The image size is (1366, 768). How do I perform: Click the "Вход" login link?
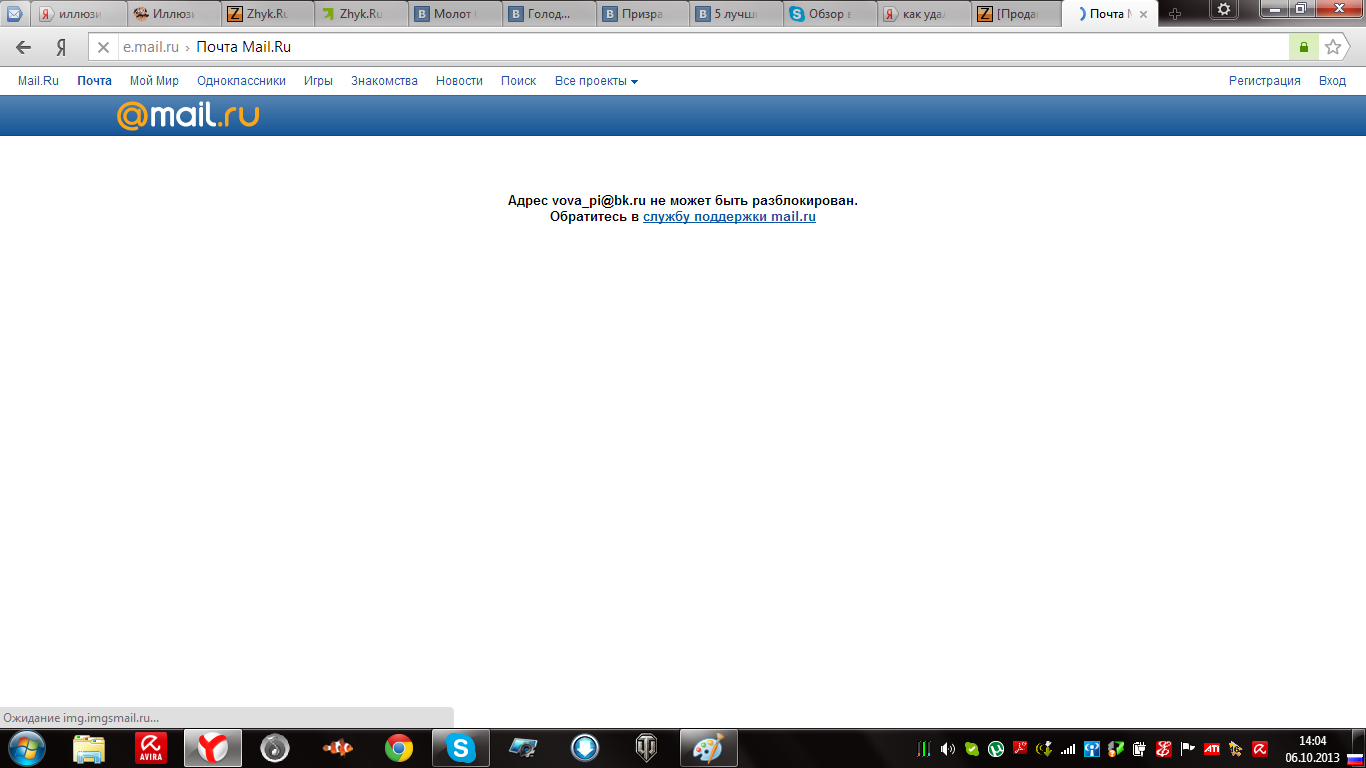(x=1332, y=81)
